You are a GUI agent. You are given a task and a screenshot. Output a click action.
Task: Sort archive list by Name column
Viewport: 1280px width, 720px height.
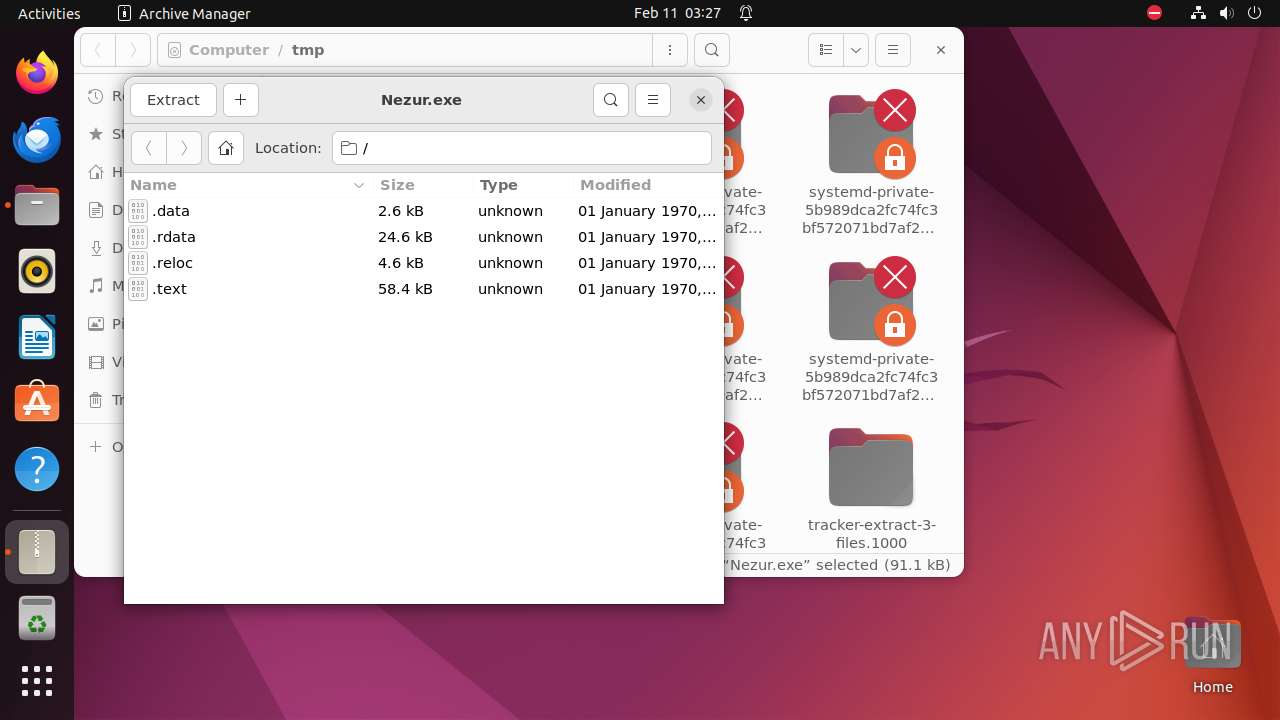pos(248,185)
